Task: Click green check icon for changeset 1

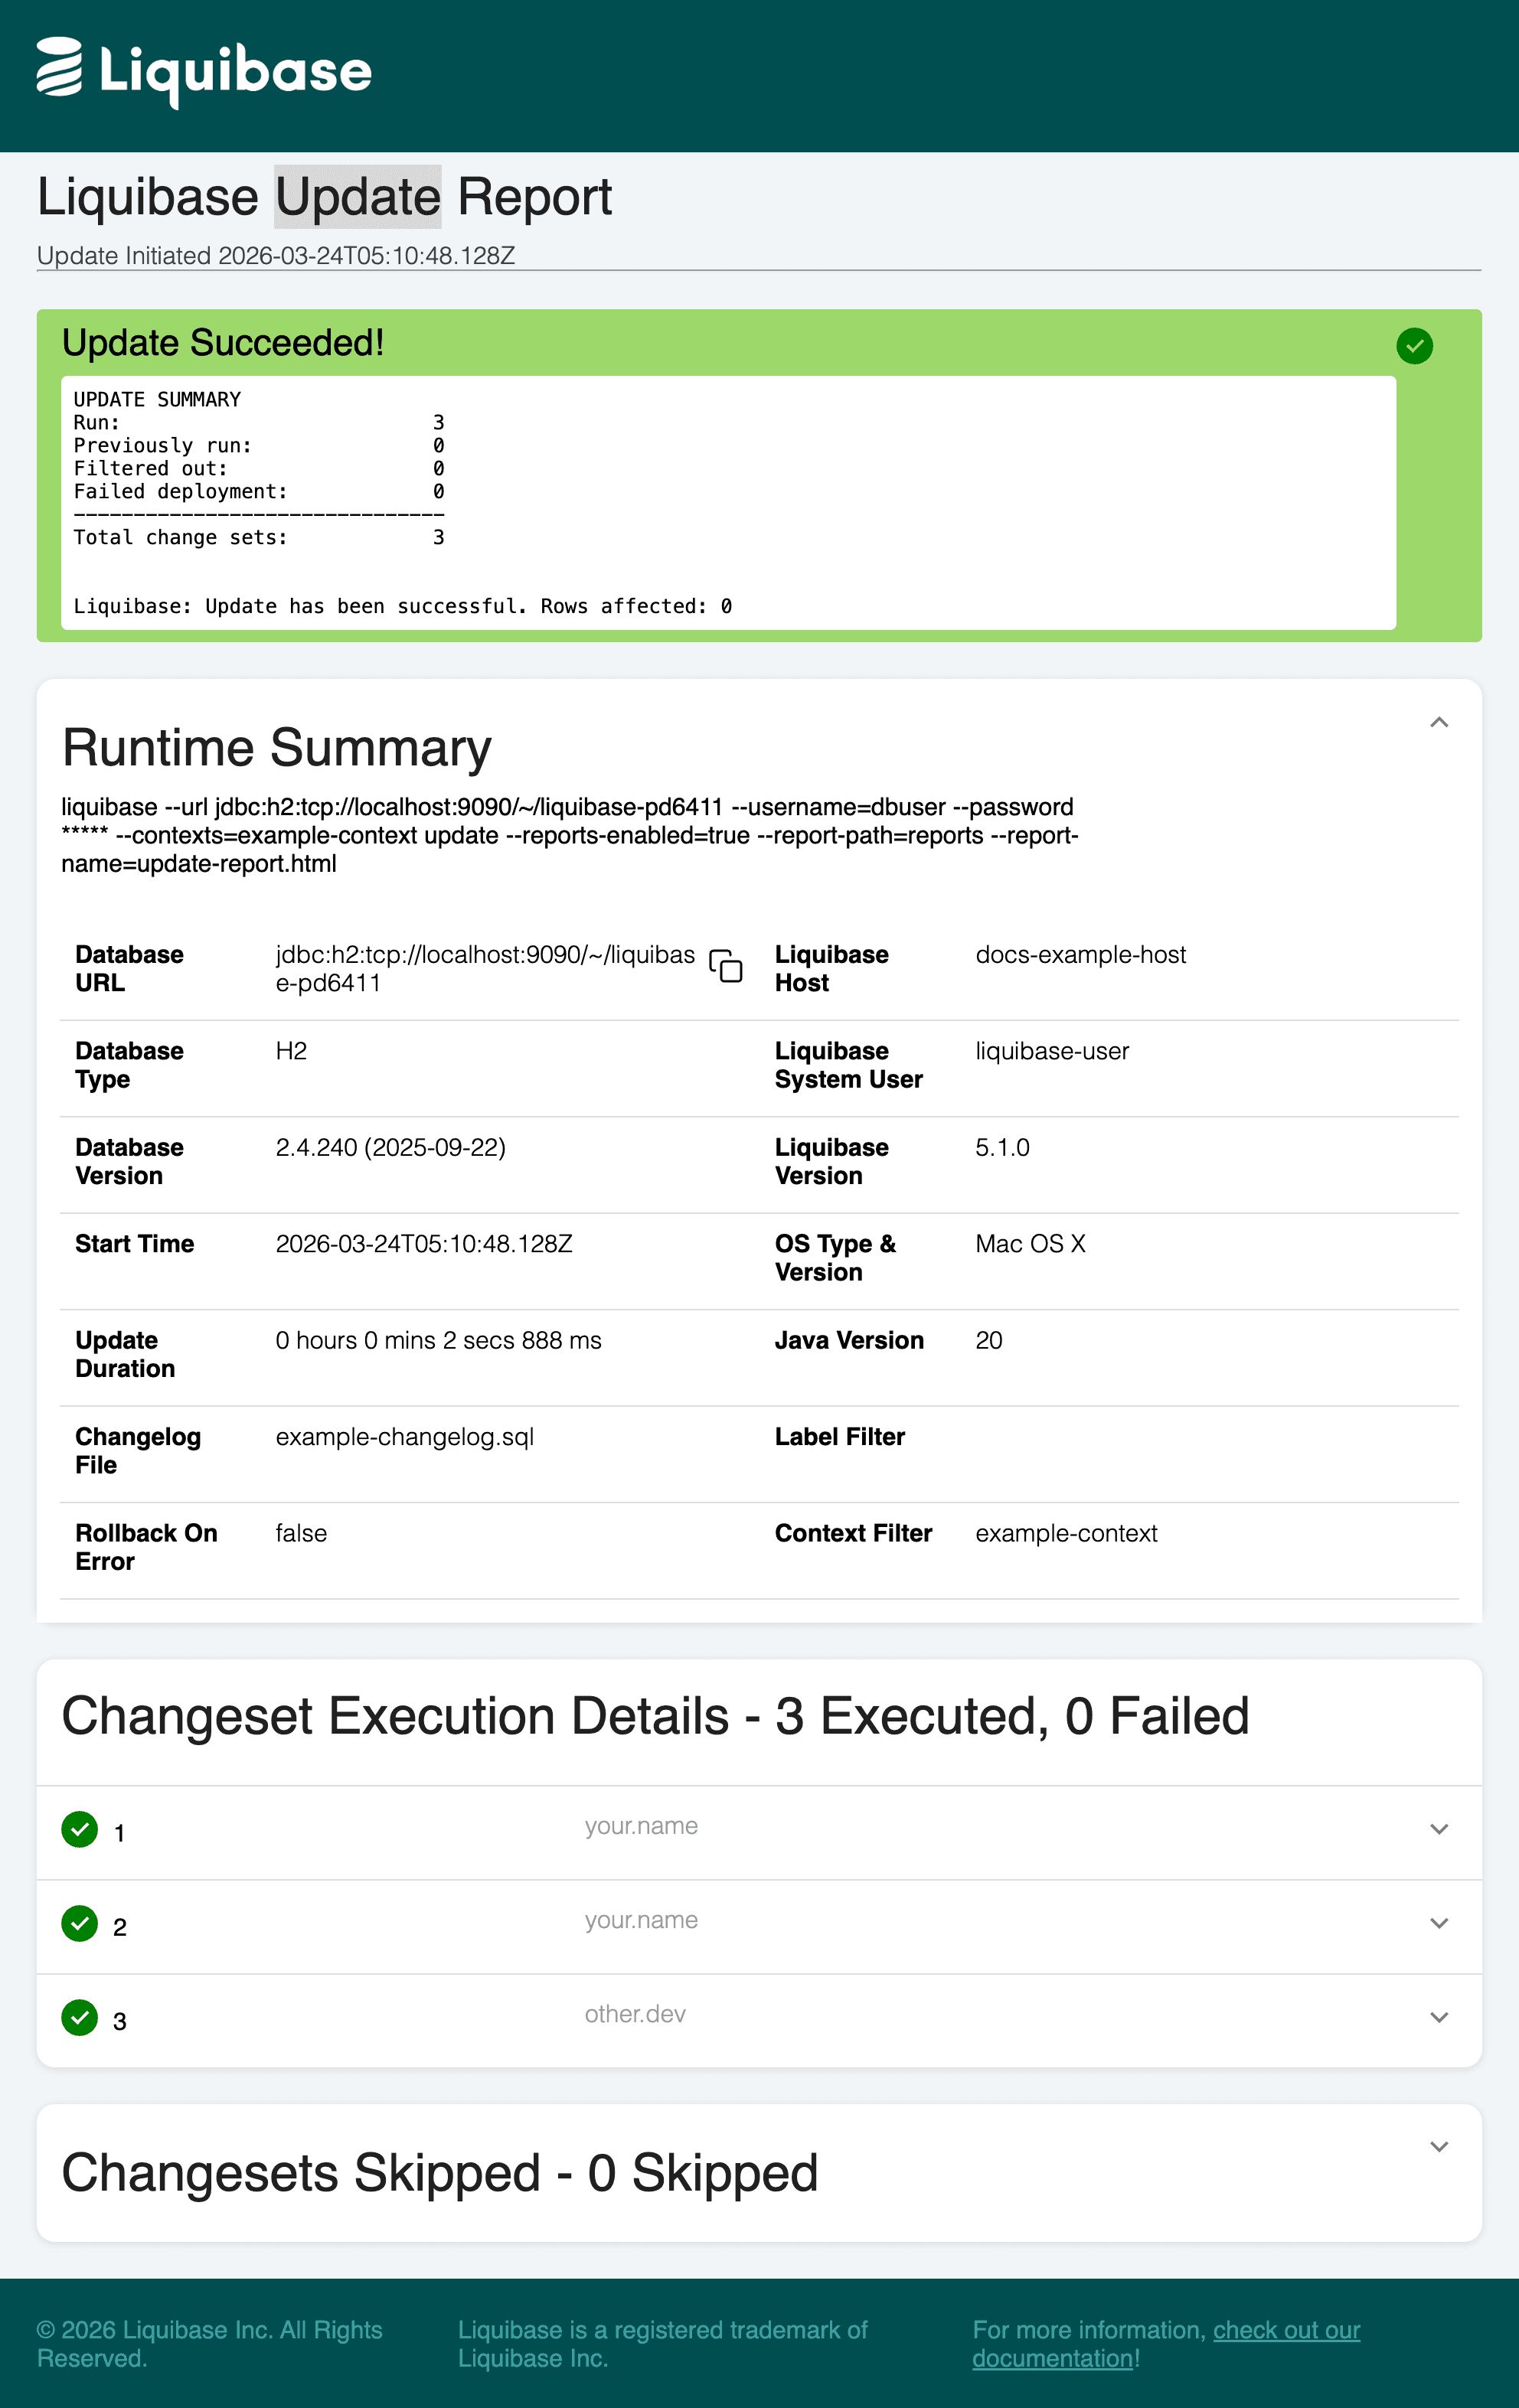Action: click(79, 1829)
